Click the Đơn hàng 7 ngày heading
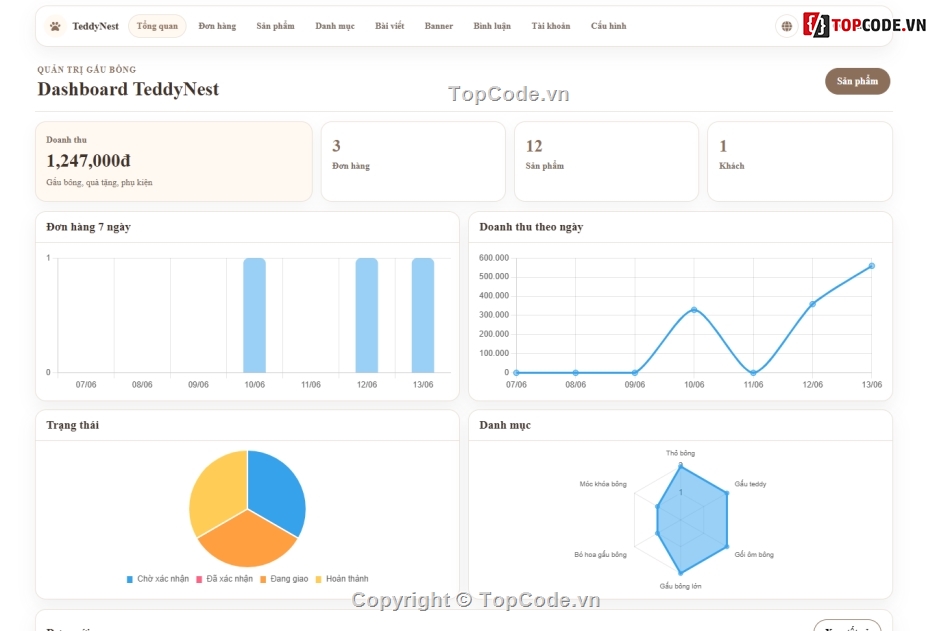 pos(88,227)
